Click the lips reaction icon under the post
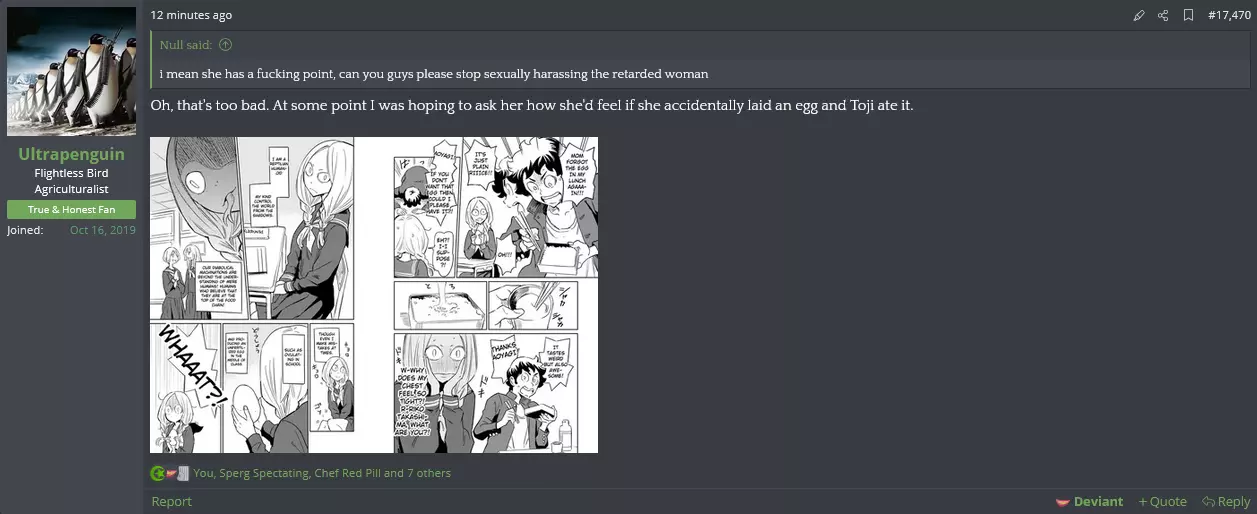 170,473
